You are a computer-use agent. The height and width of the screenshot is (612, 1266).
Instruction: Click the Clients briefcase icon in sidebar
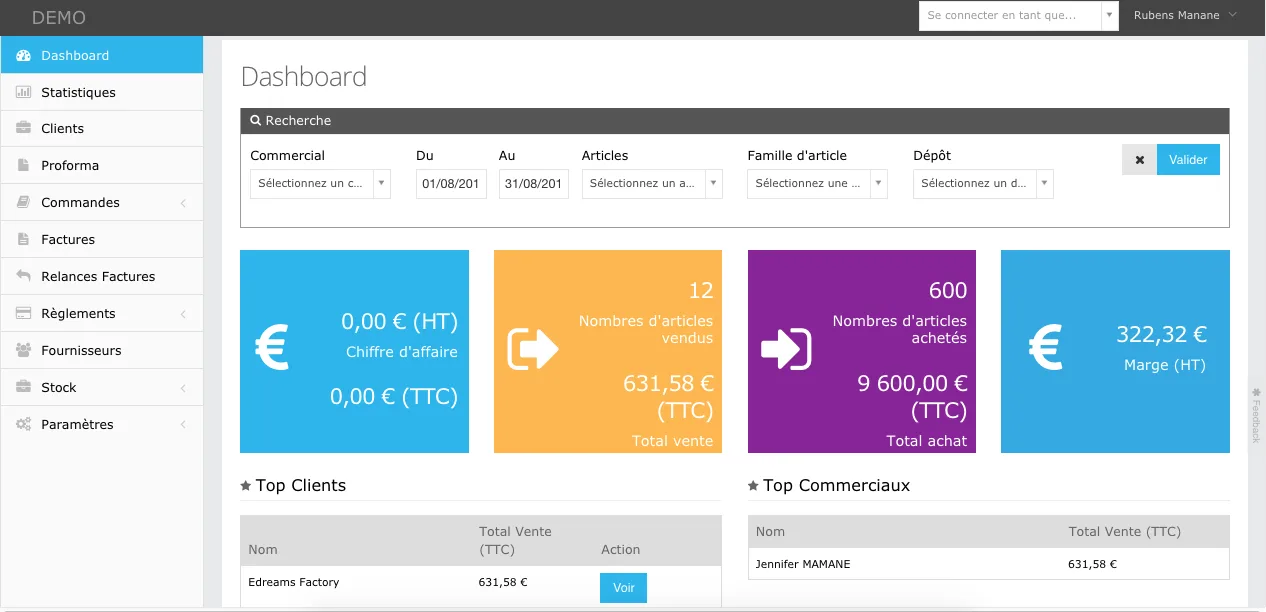click(23, 128)
